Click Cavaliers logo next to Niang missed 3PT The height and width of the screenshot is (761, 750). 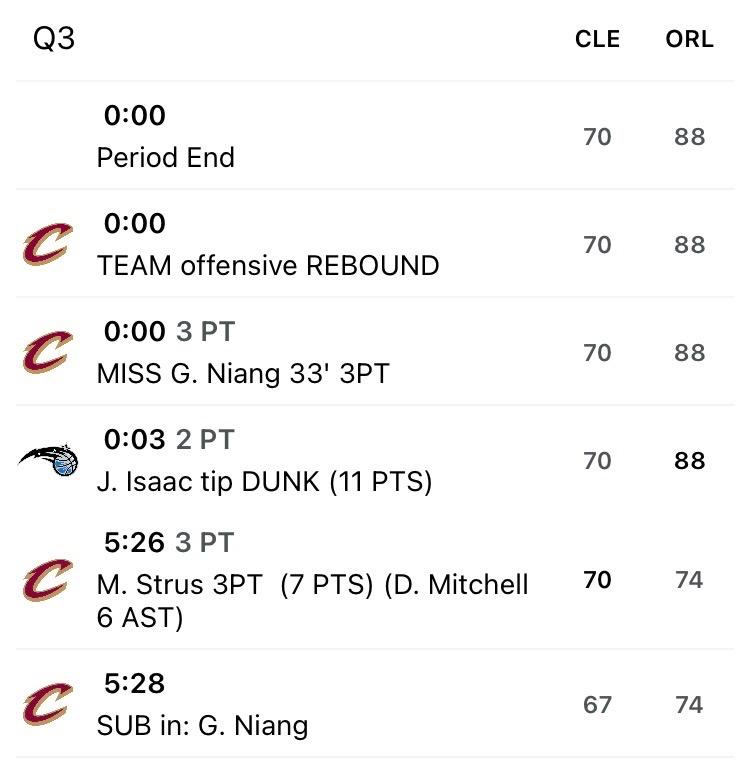pos(48,353)
